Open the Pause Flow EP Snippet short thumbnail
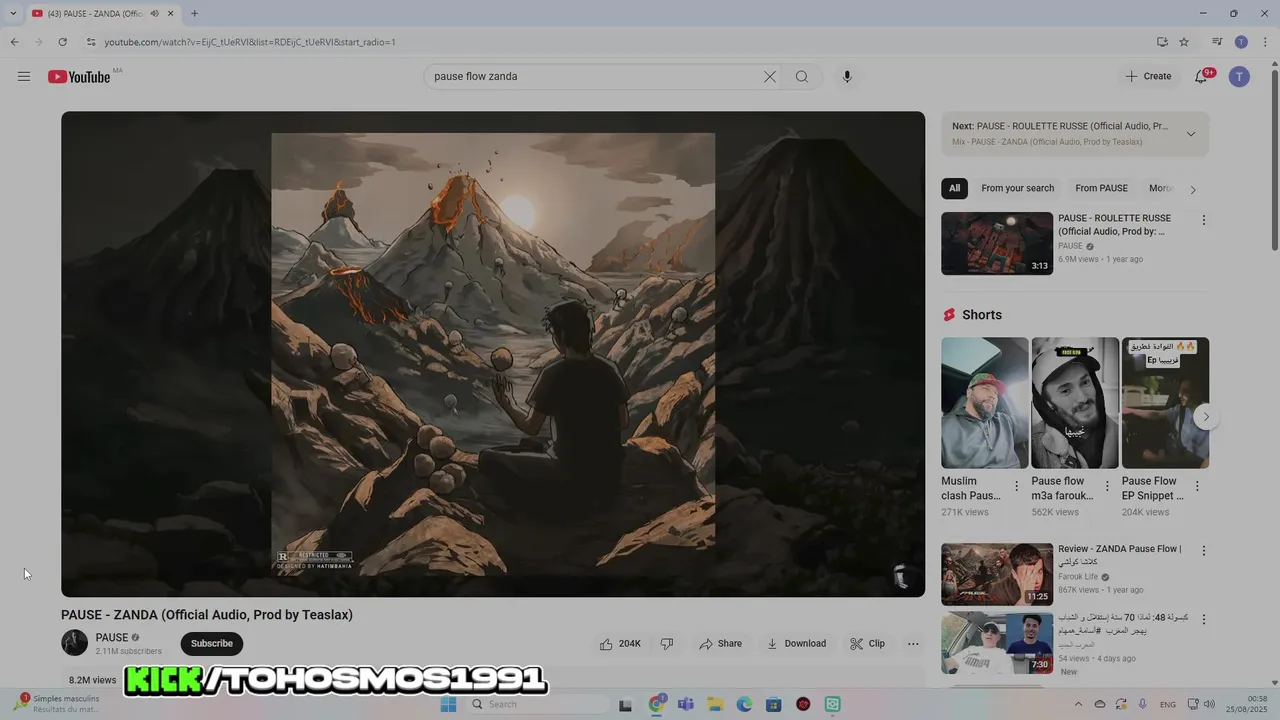 tap(1165, 403)
